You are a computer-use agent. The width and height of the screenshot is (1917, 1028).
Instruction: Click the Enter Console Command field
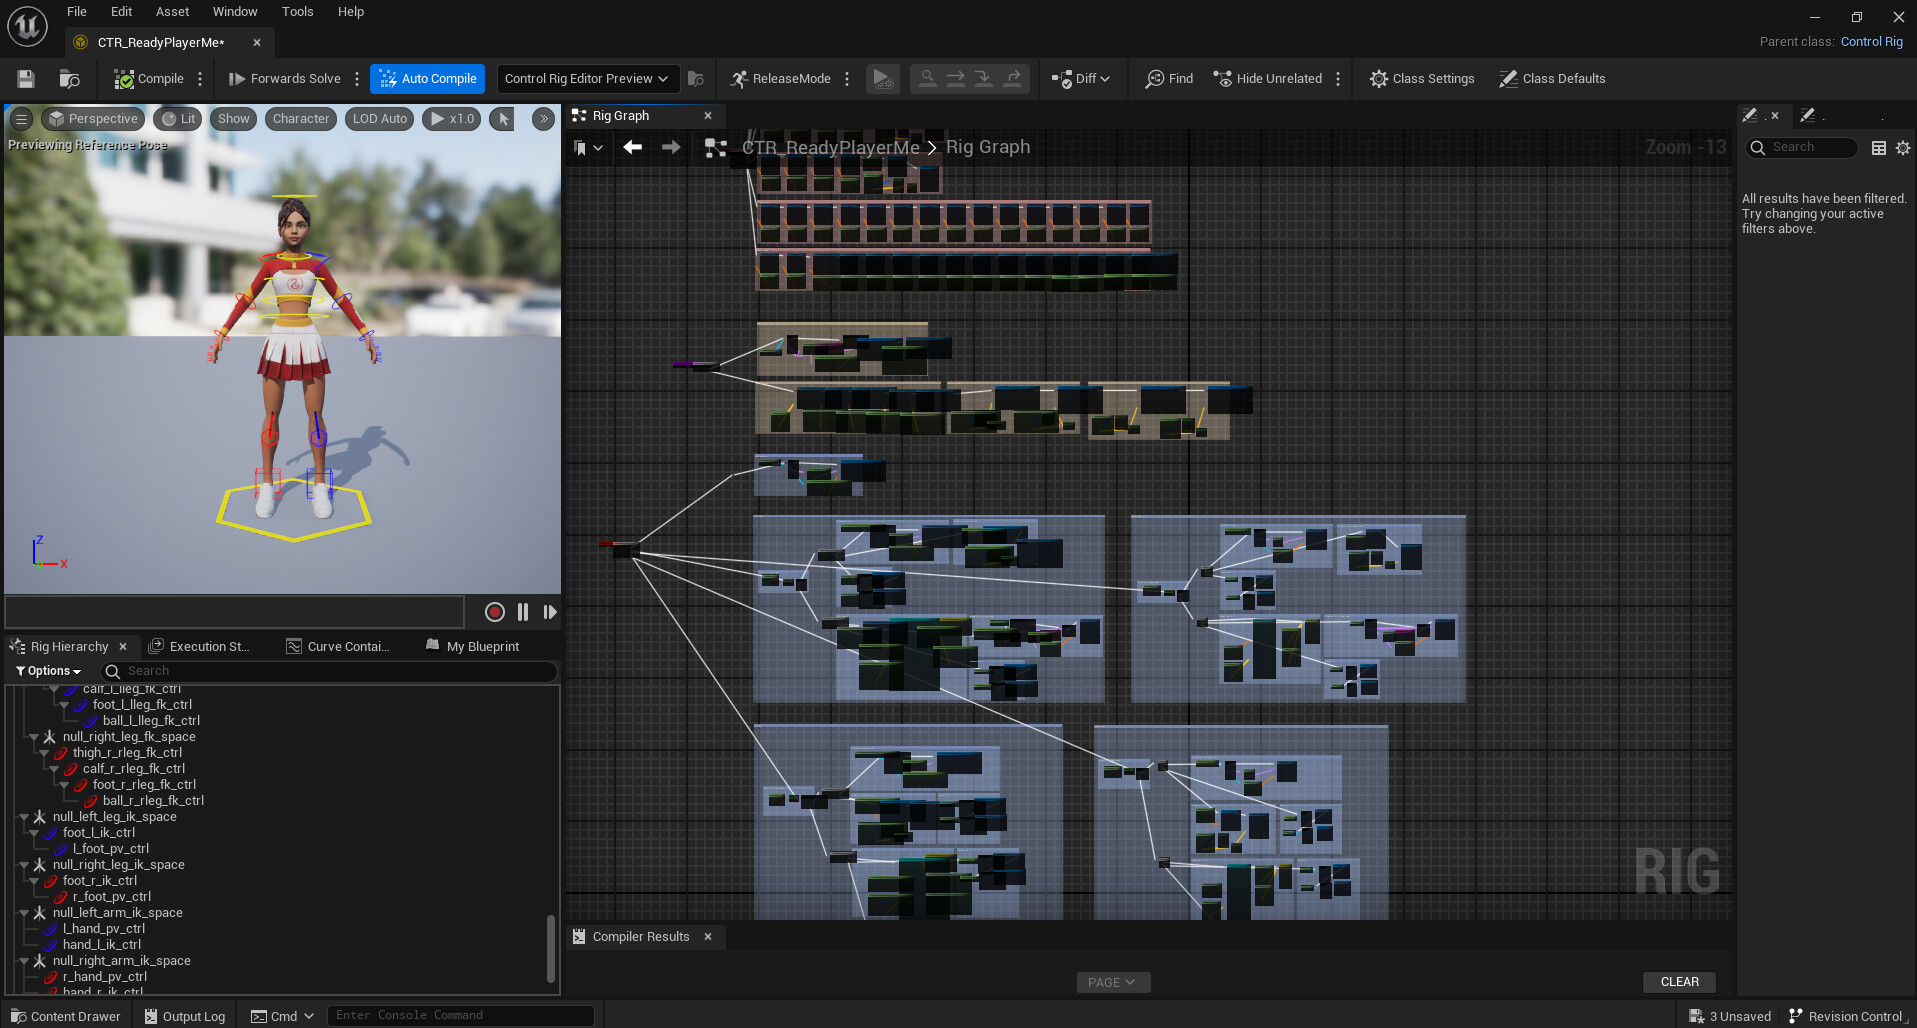tap(461, 1014)
